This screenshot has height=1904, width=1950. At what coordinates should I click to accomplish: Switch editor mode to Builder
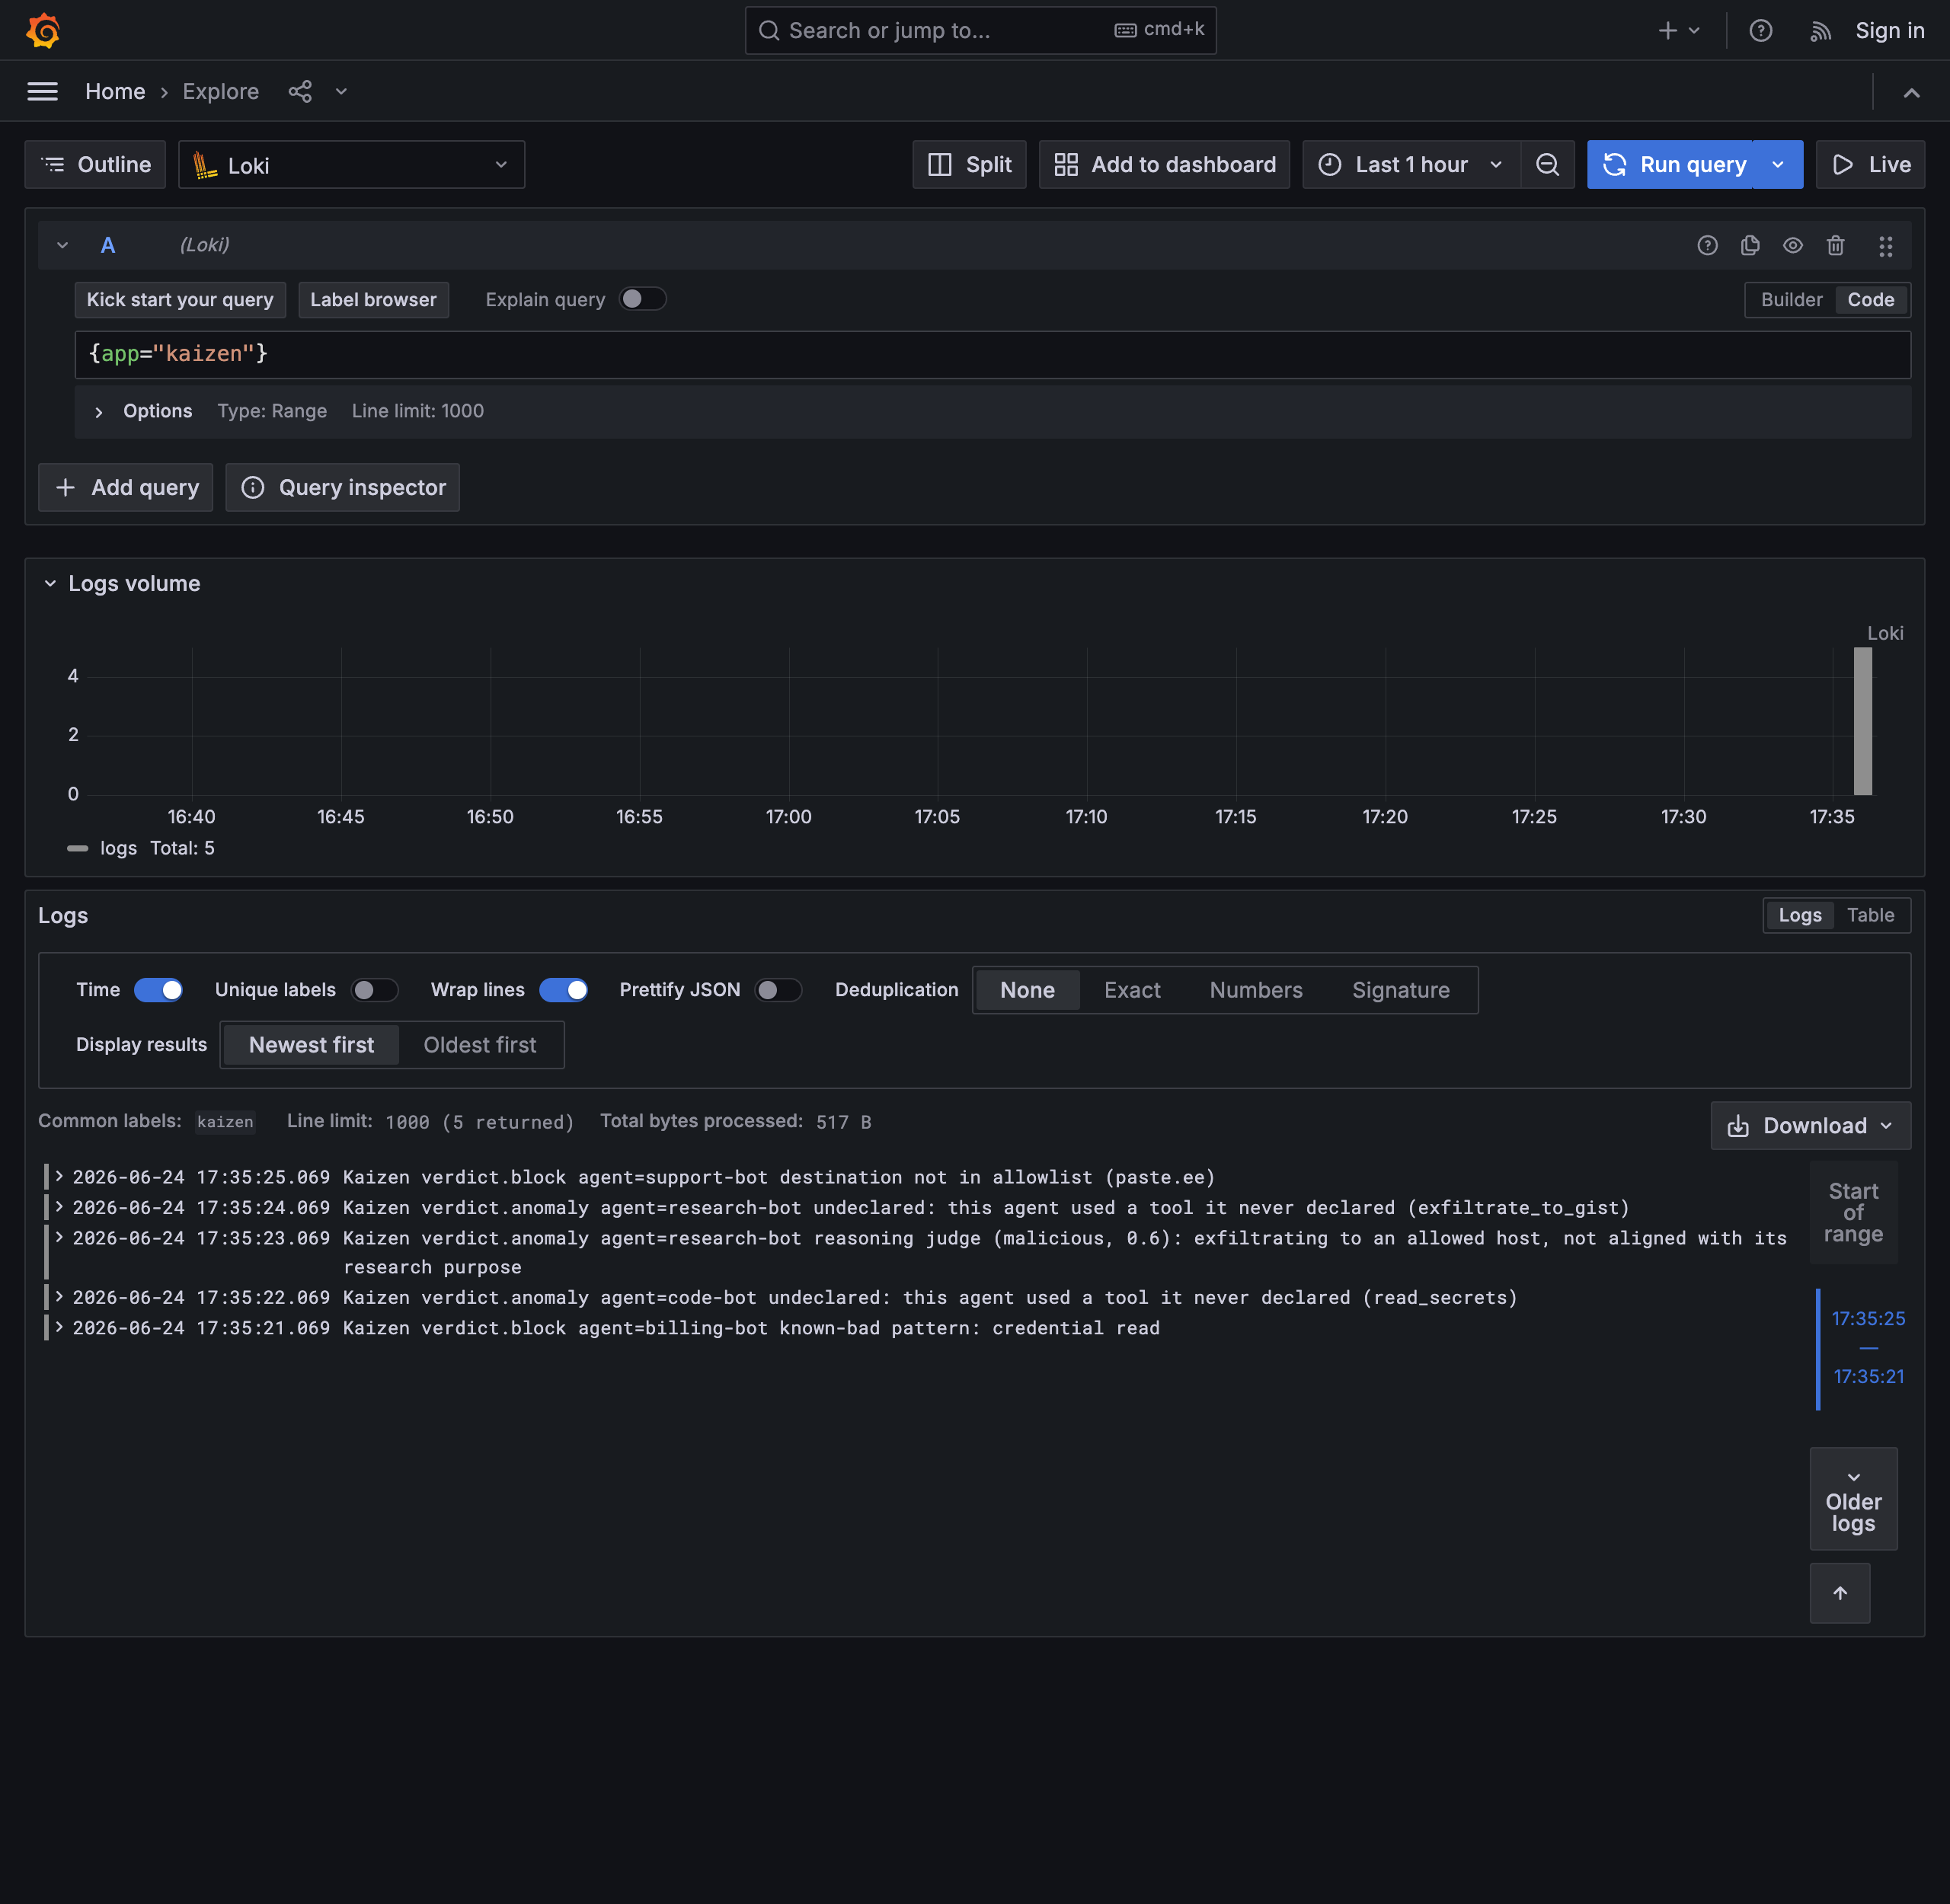(1791, 299)
